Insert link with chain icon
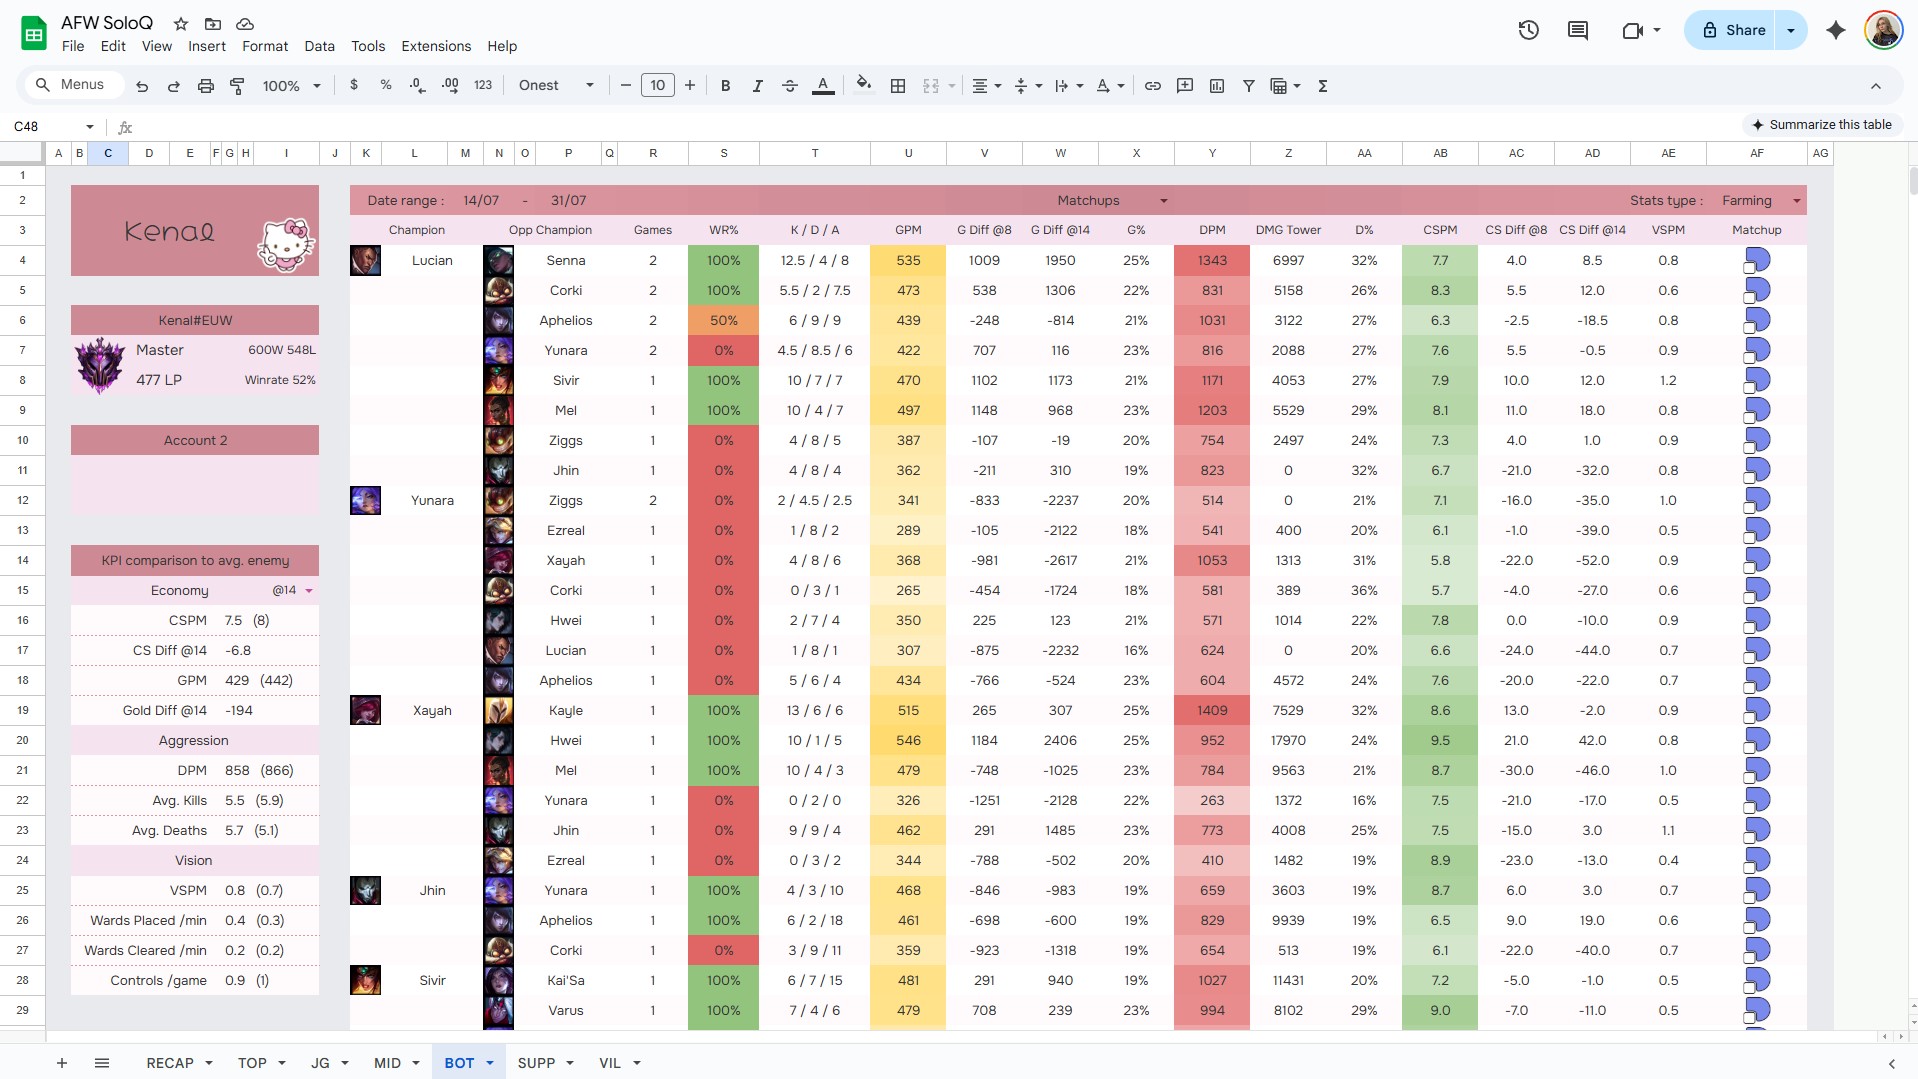 [x=1153, y=86]
